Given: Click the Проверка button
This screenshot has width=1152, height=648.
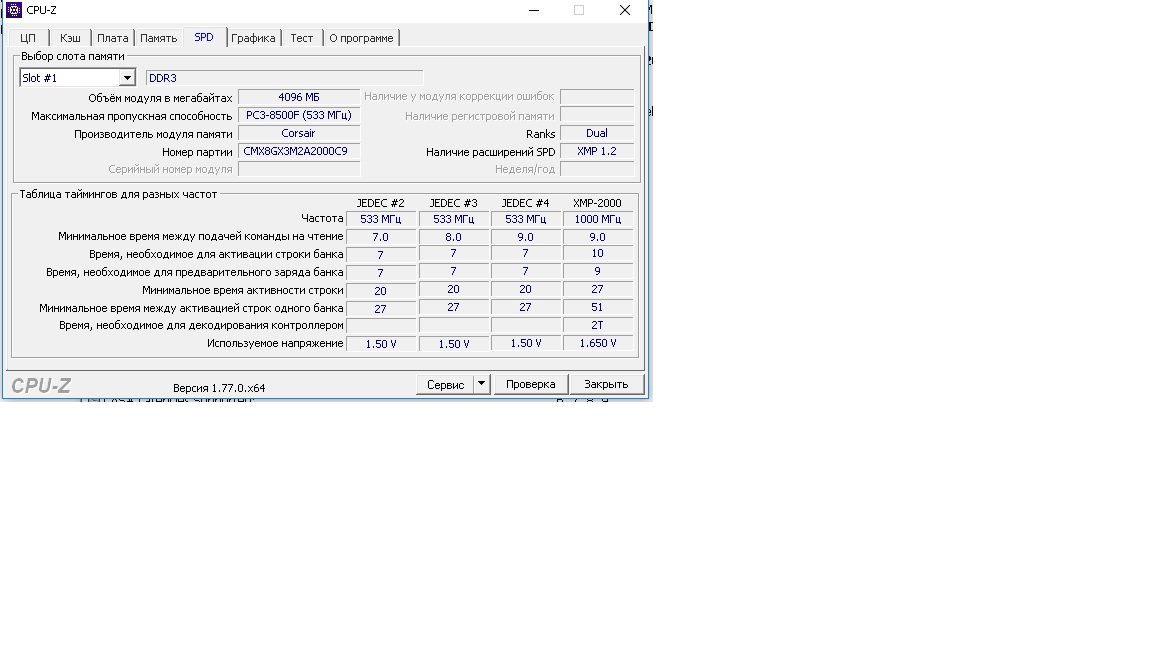Looking at the screenshot, I should click(530, 384).
